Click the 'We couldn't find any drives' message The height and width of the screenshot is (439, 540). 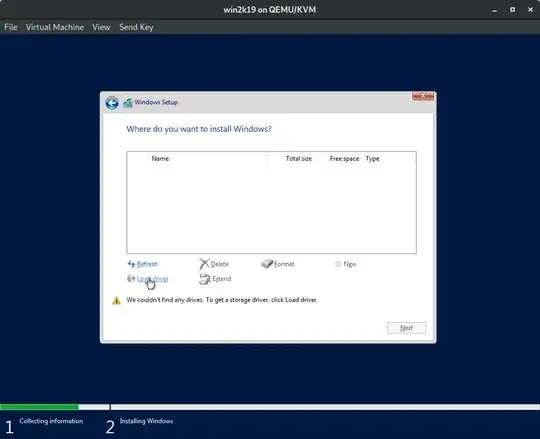click(x=221, y=300)
